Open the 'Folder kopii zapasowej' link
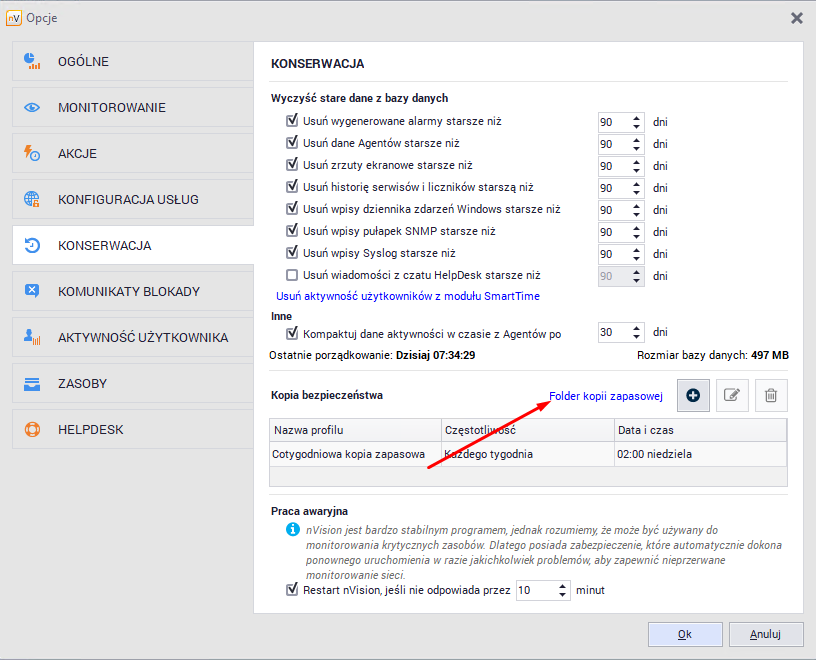 tap(605, 395)
